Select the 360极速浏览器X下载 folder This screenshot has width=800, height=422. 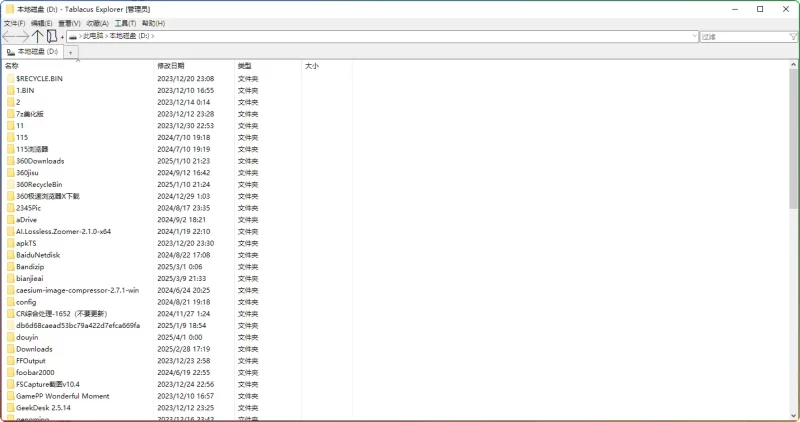pos(47,196)
